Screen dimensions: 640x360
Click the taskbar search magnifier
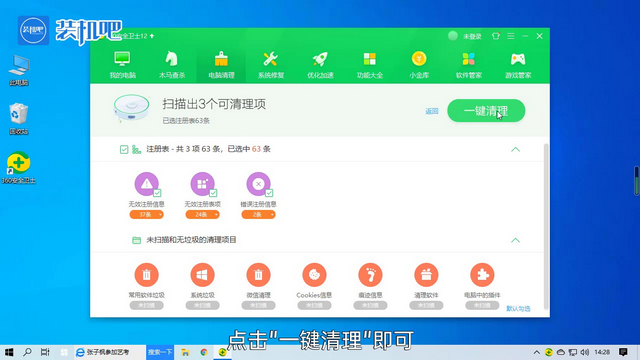point(27,352)
